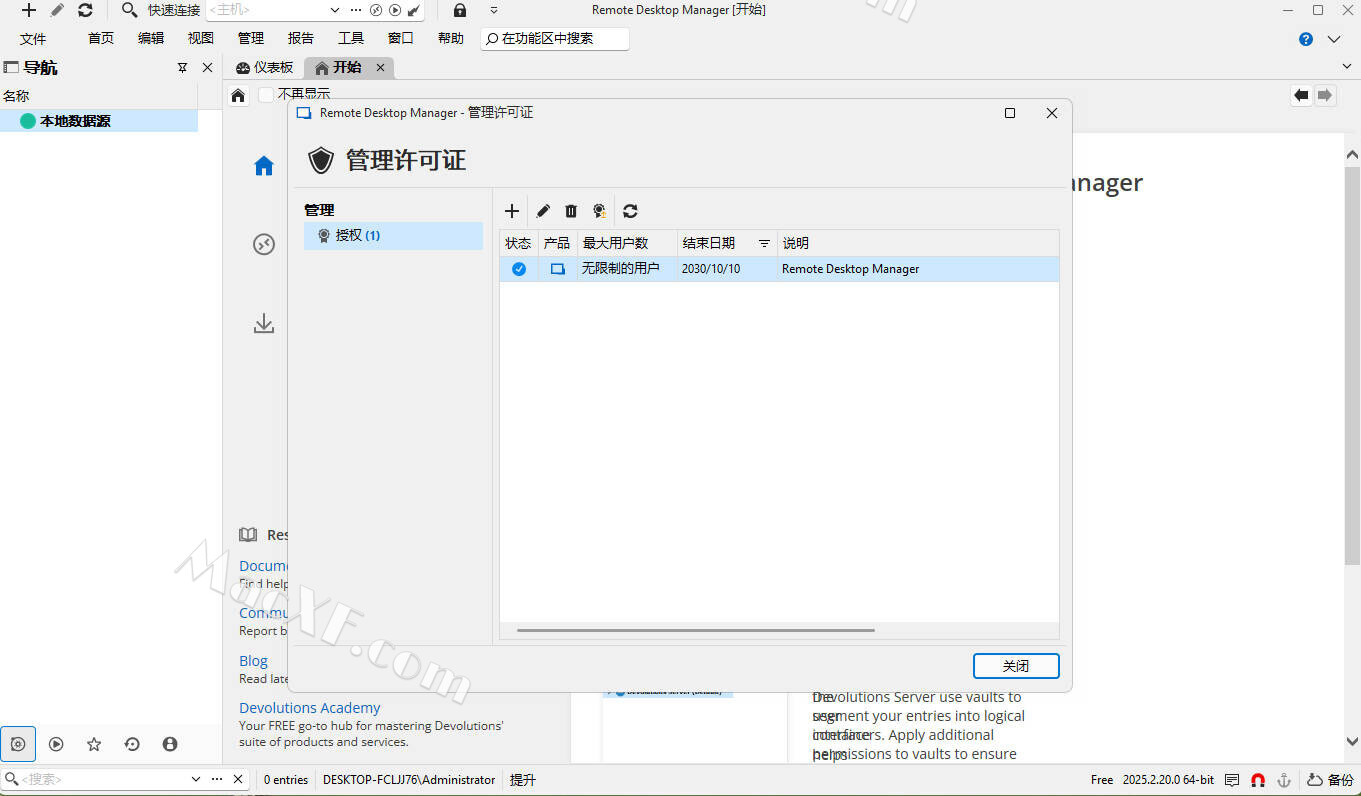Expand bottom search box dropdown
Viewport: 1361px width, 796px height.
point(196,779)
